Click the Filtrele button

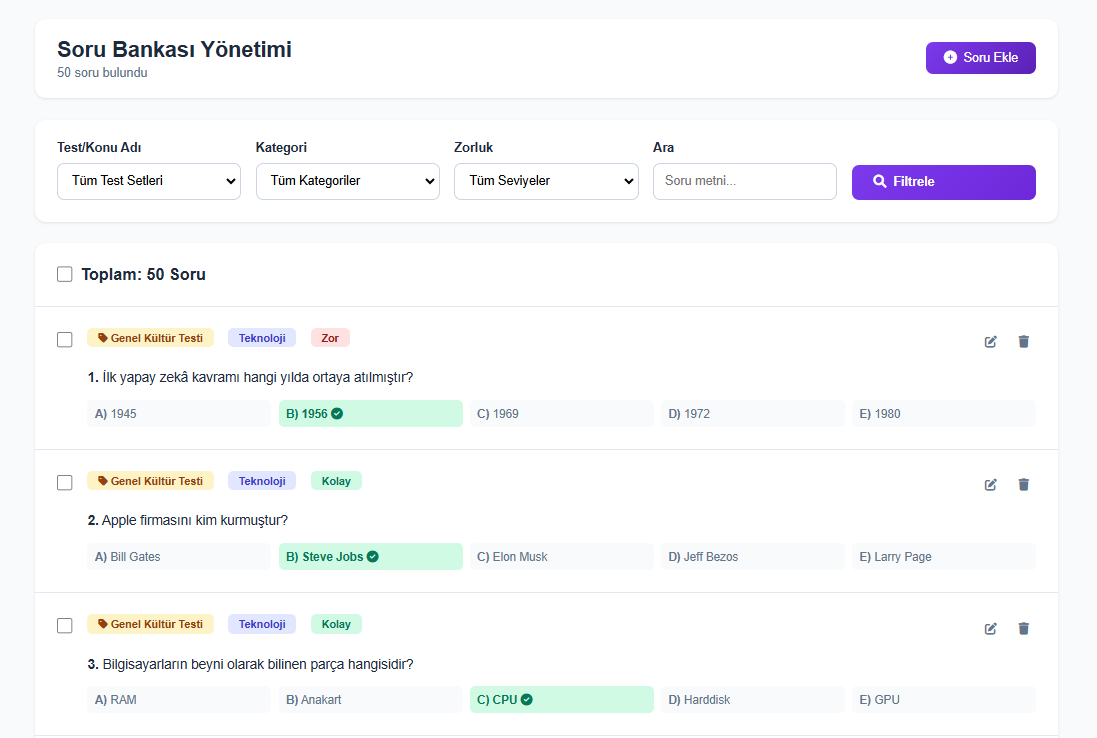click(x=943, y=182)
